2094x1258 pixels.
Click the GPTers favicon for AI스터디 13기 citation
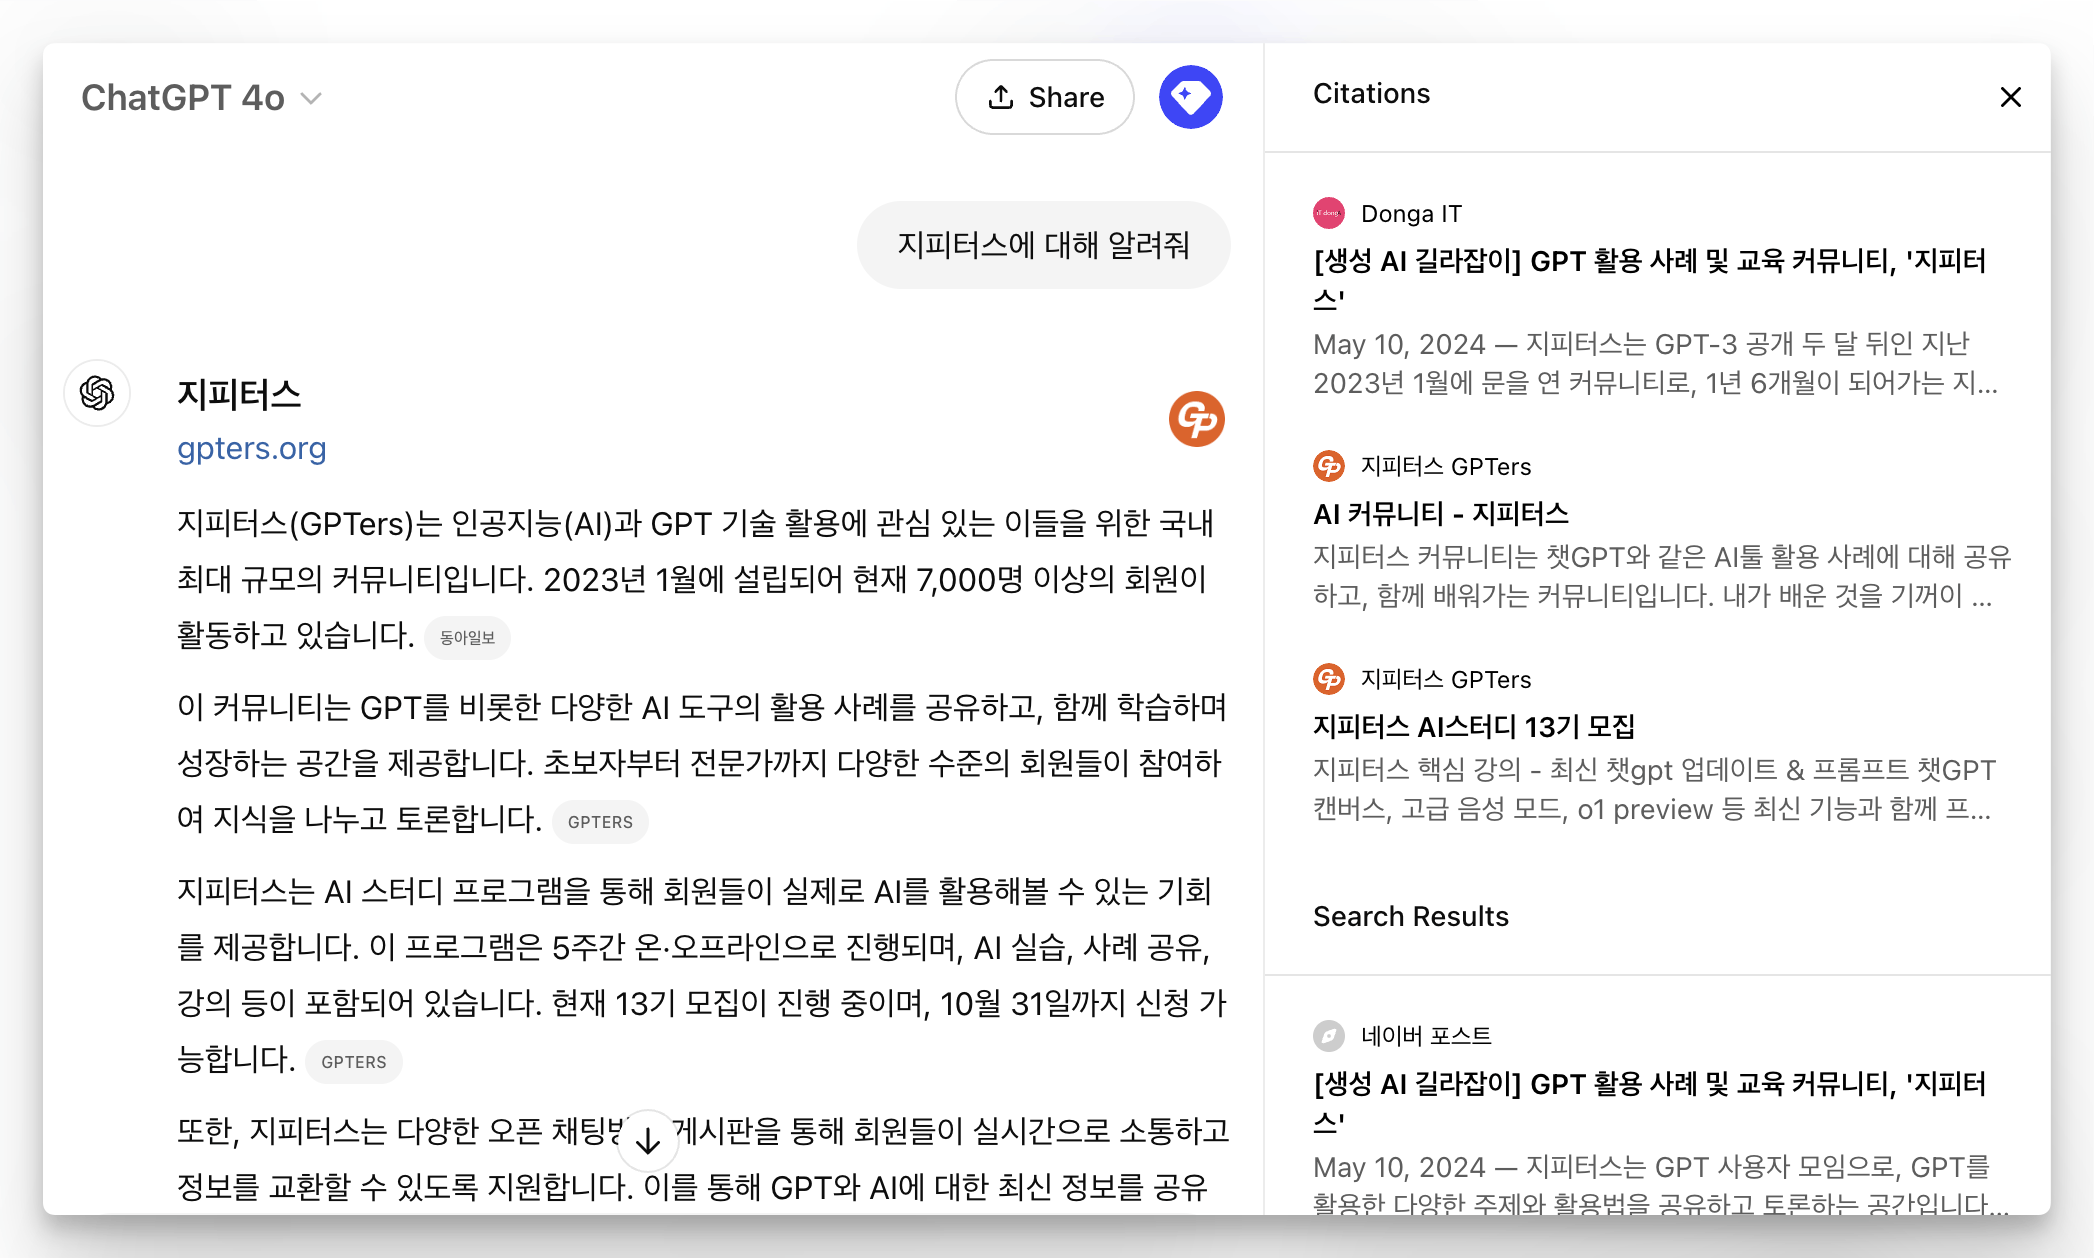tap(1328, 679)
